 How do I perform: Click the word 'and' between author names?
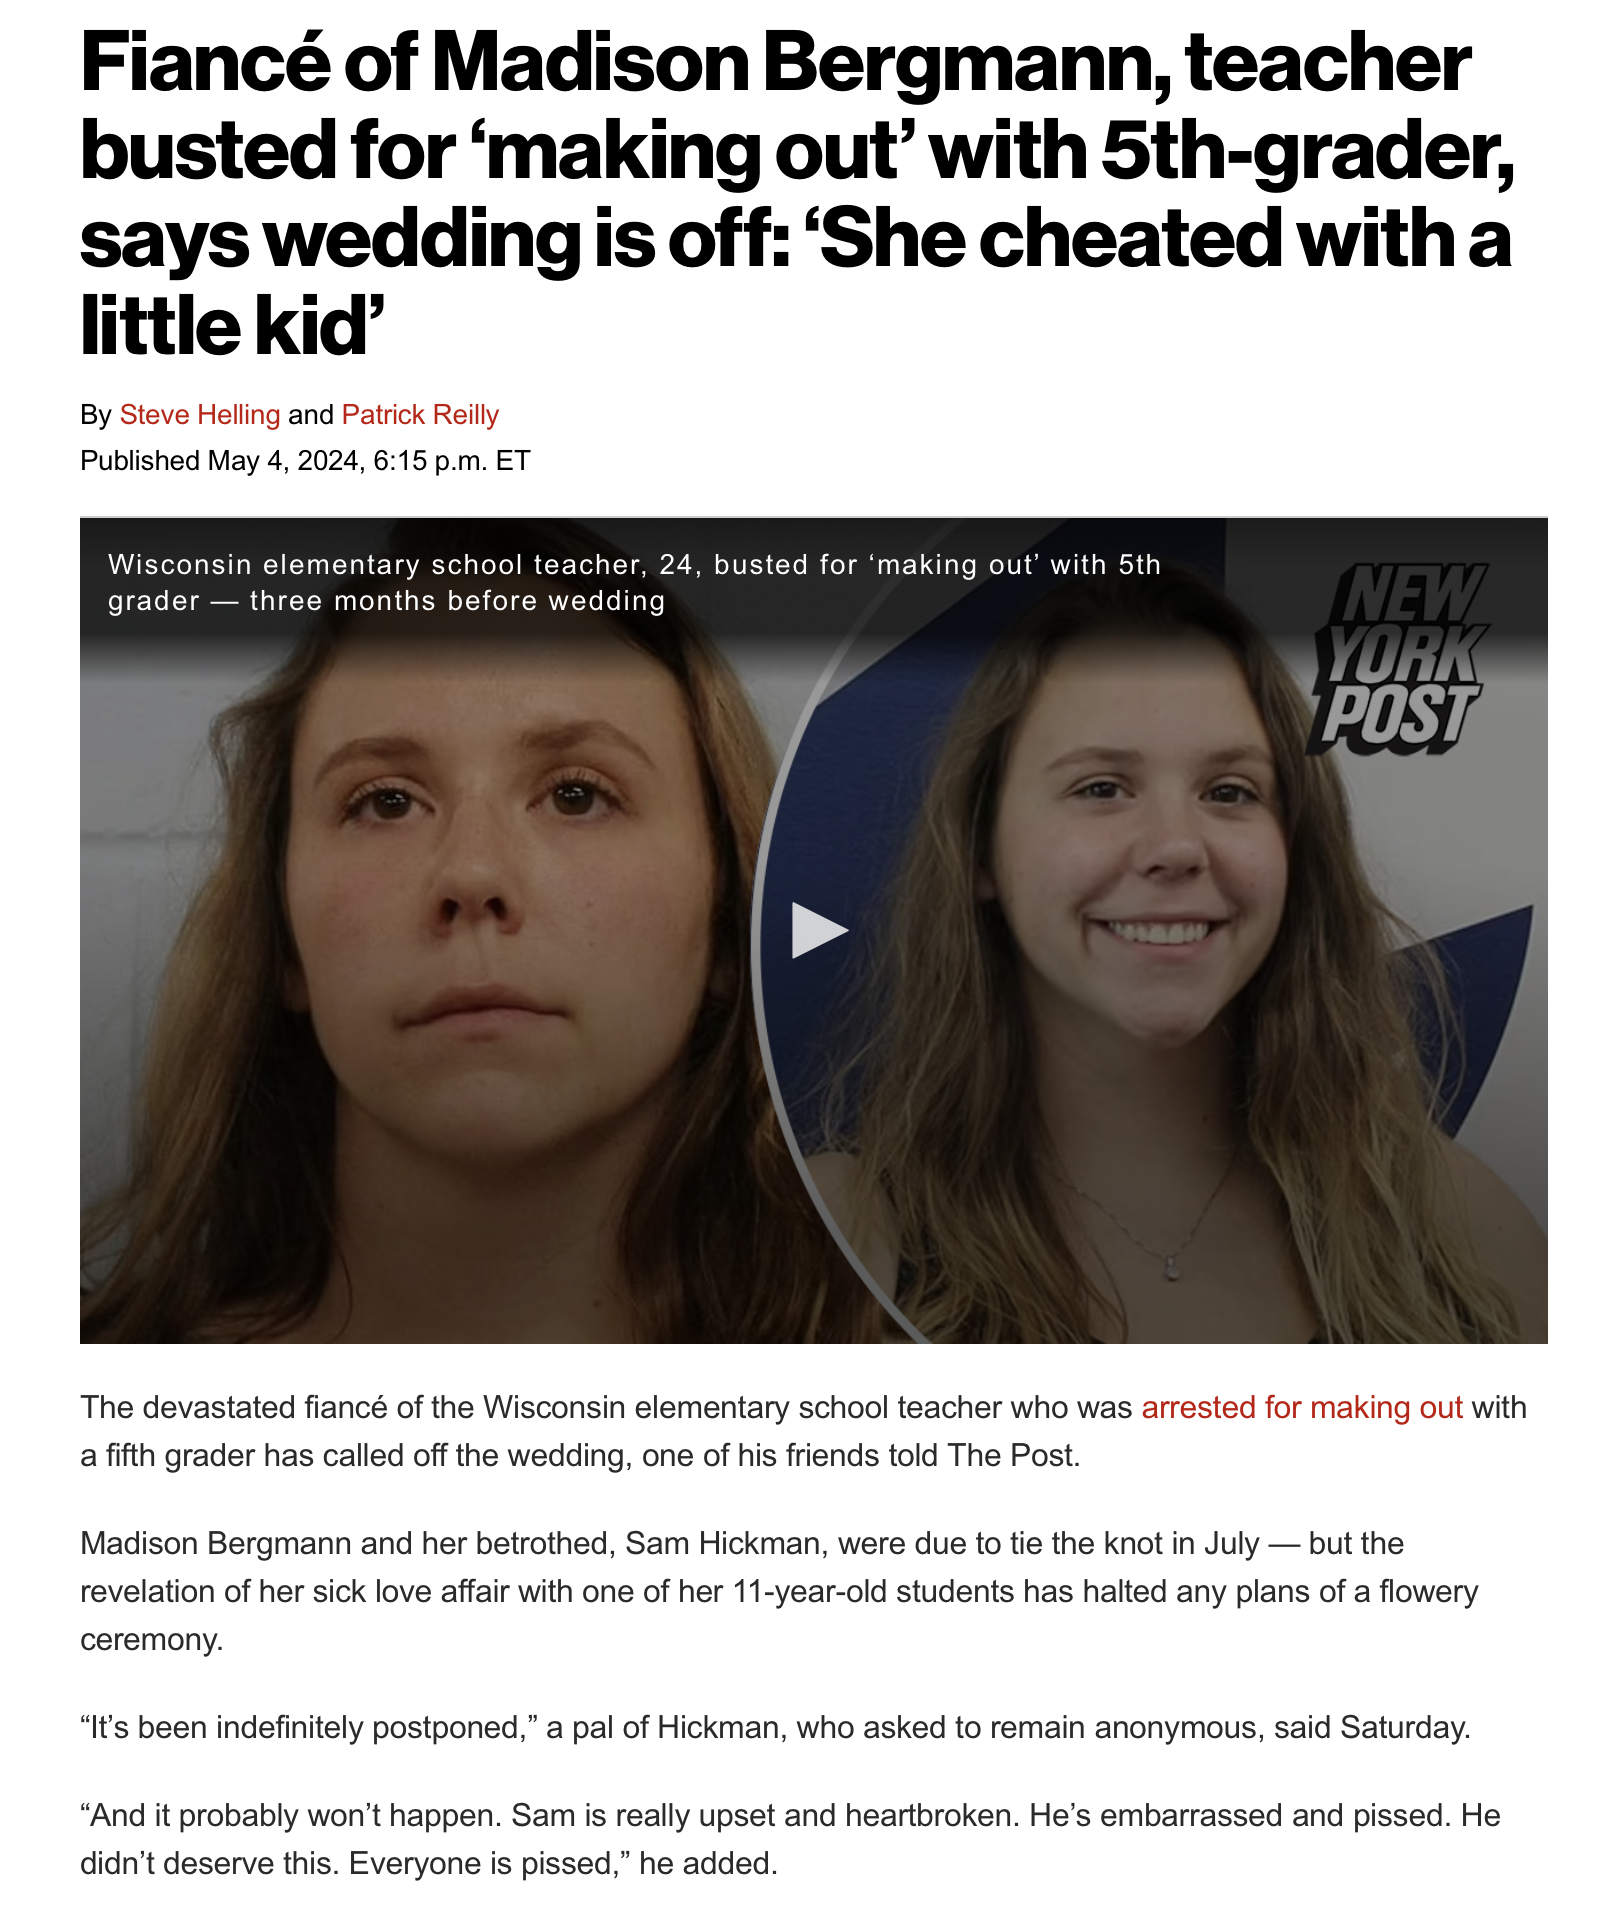click(311, 414)
